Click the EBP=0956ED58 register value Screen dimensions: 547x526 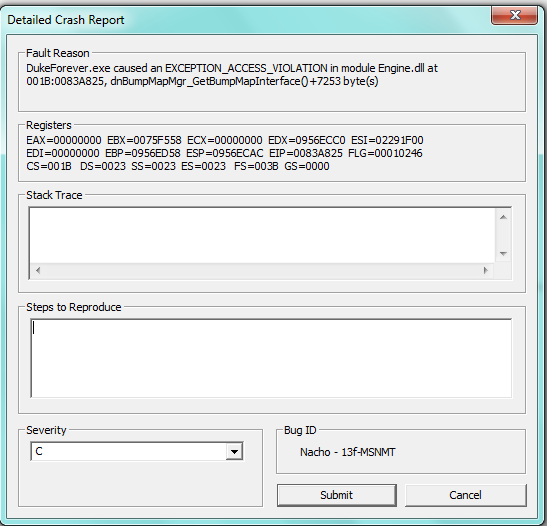pyautogui.click(x=143, y=153)
